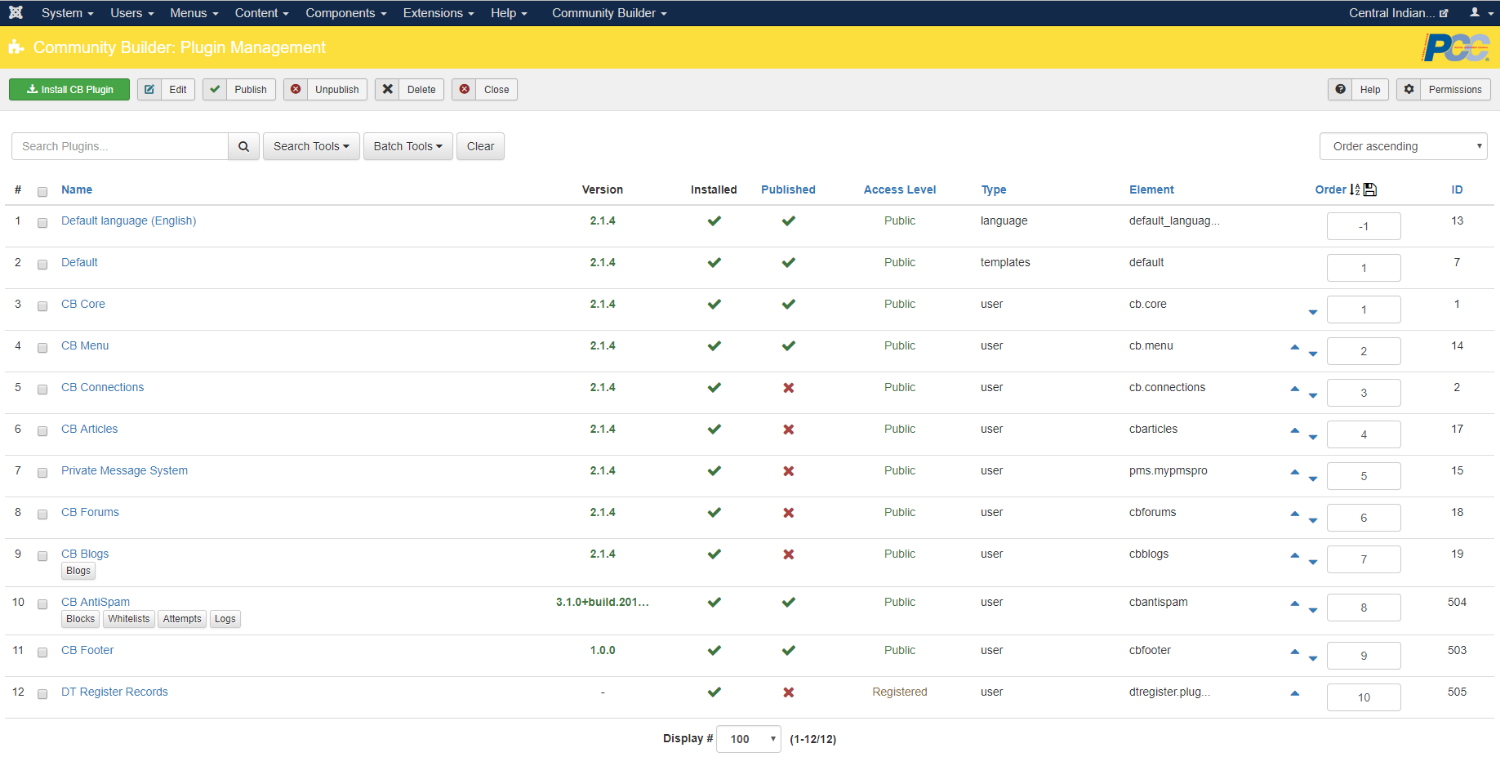Check the CB Connections row checkbox
Screen dimensions: 1500x761
(42, 390)
